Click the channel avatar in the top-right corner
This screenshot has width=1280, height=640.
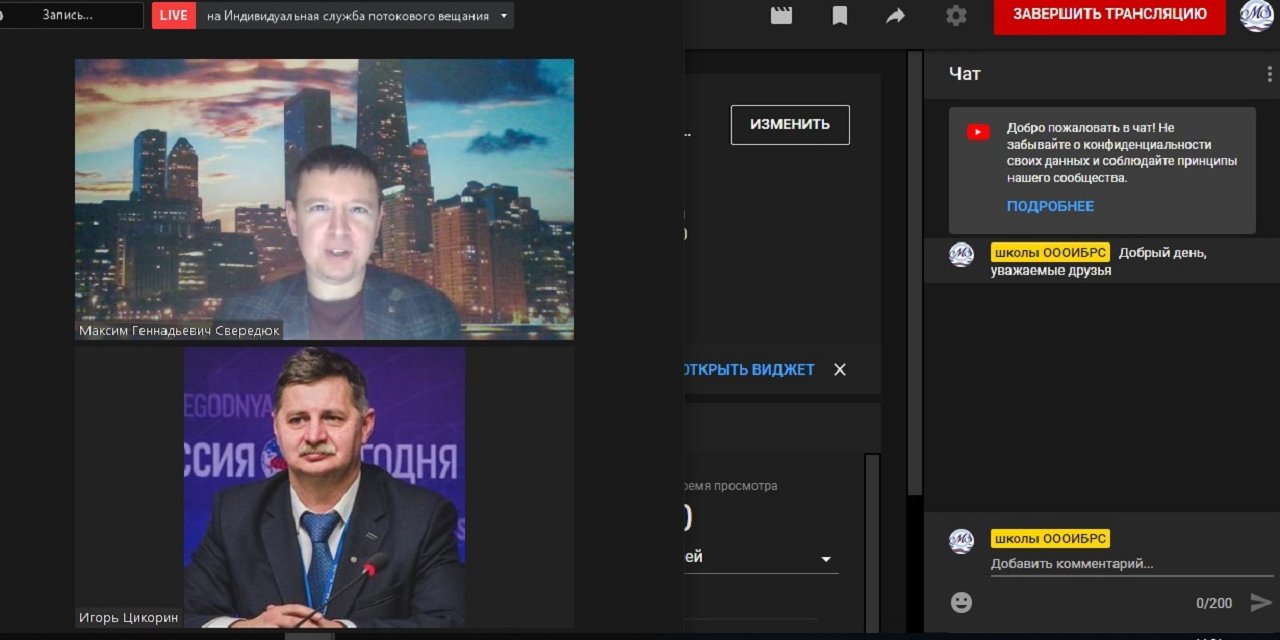coord(1258,16)
